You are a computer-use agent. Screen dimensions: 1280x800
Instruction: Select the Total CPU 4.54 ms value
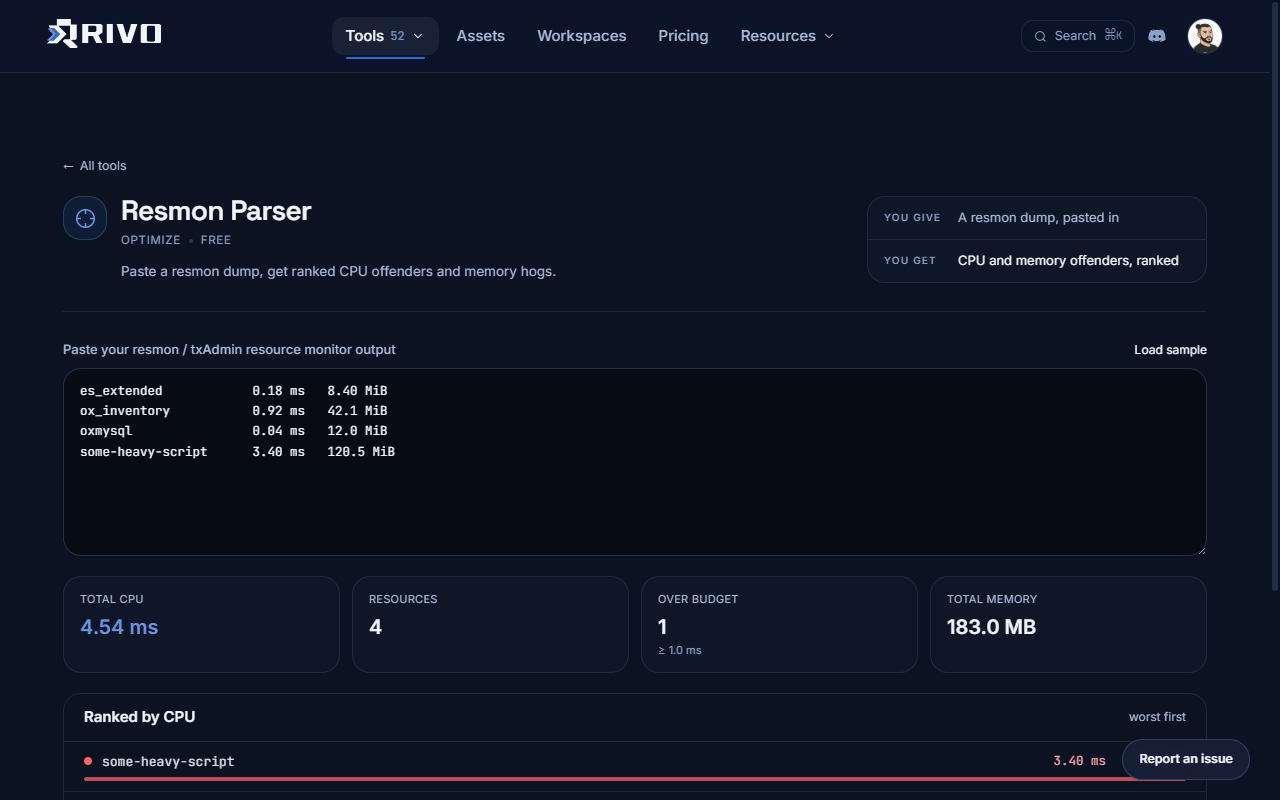[119, 627]
